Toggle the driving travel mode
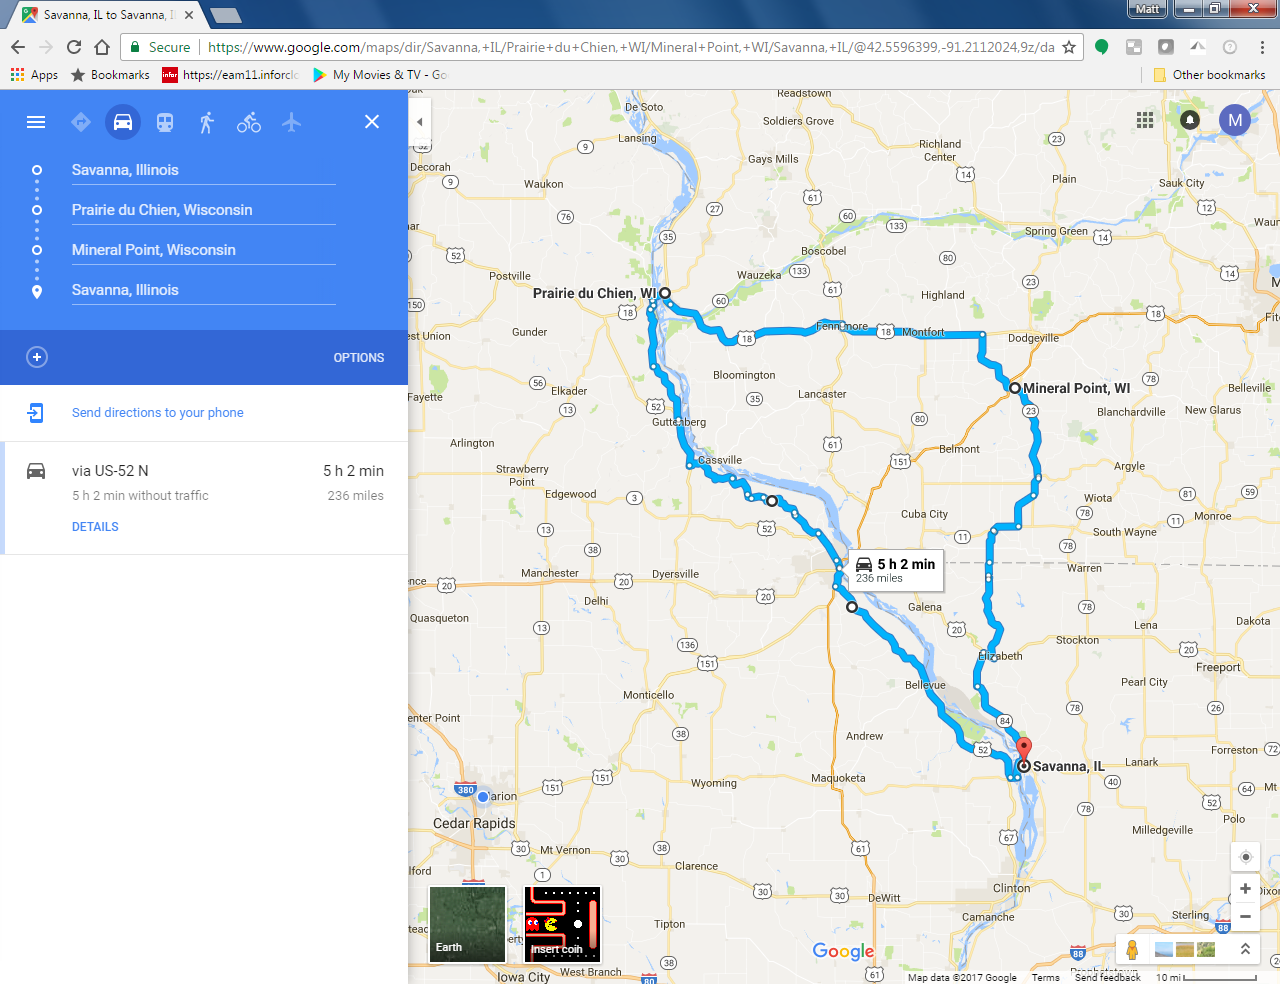Screen dimensions: 1280x984 tap(123, 122)
